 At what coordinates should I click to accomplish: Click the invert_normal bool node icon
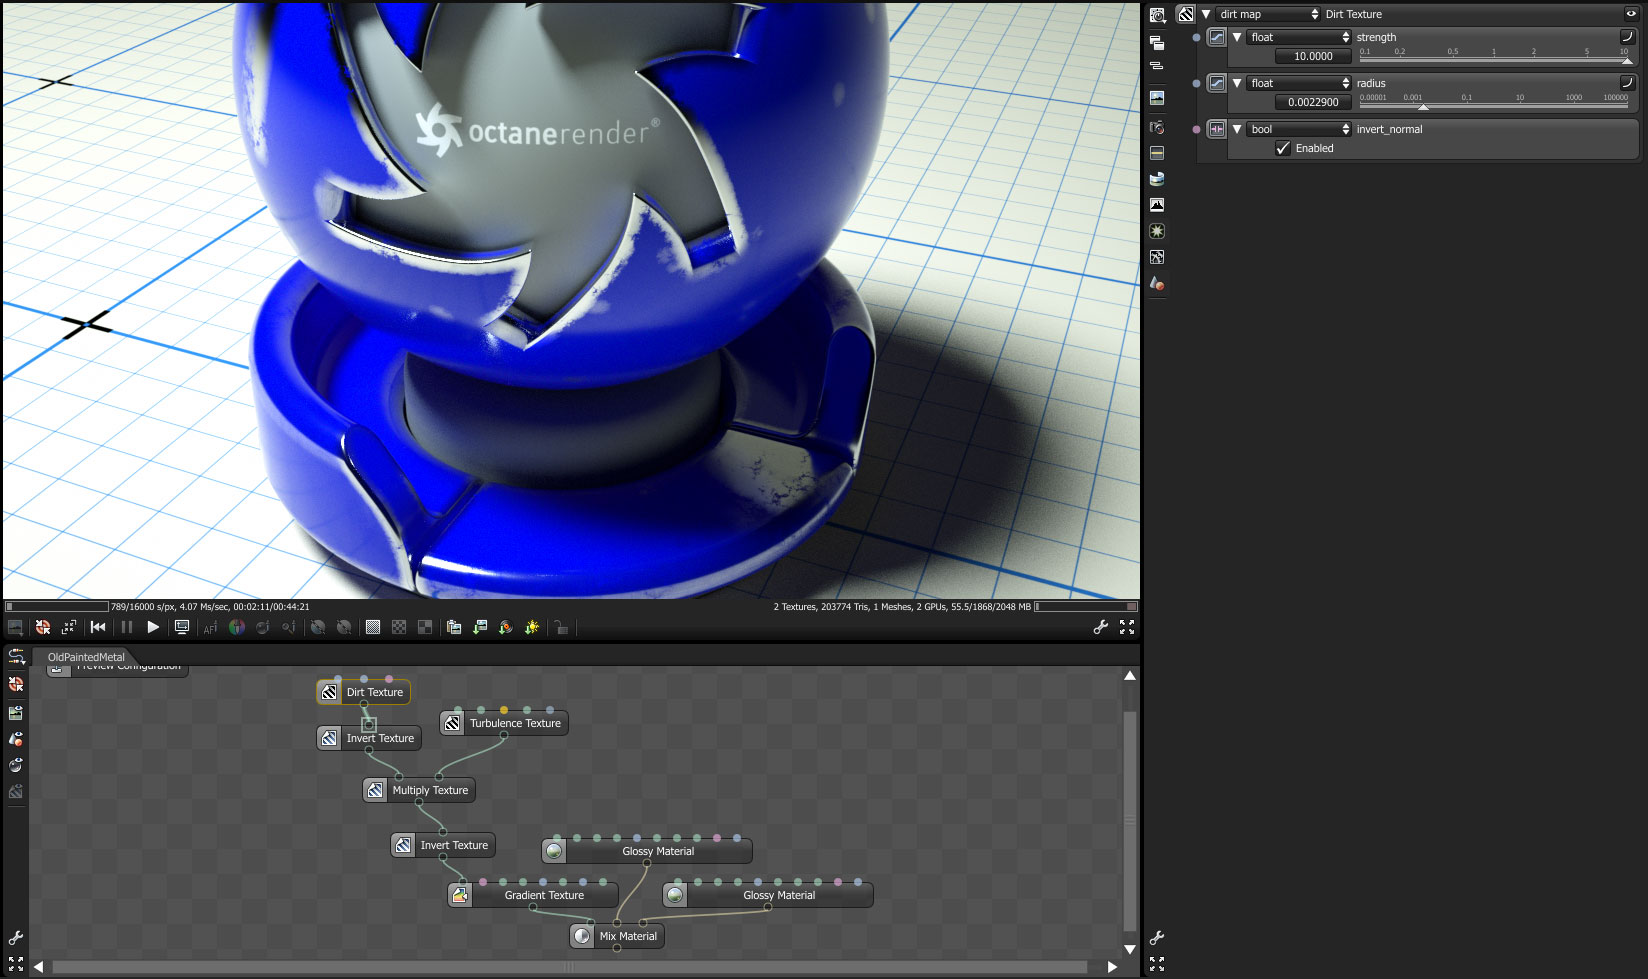click(x=1217, y=129)
